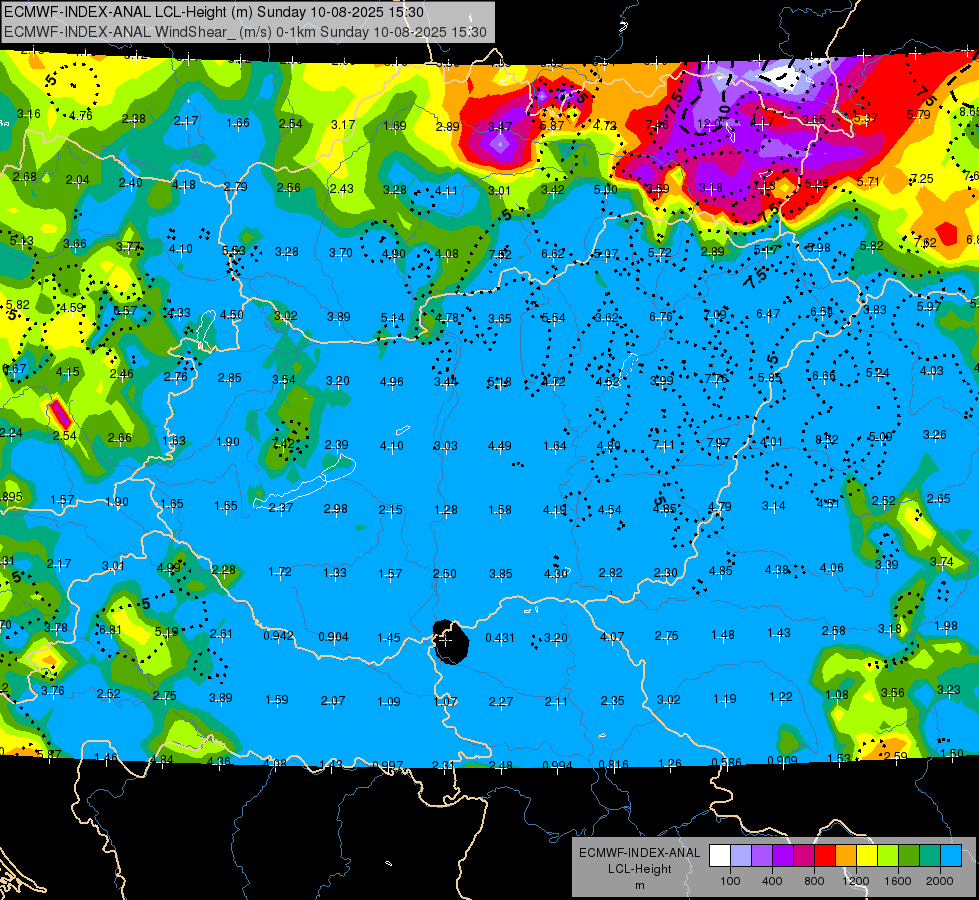Click the 1200 legend scale label
This screenshot has height=900, width=979.
tap(855, 881)
